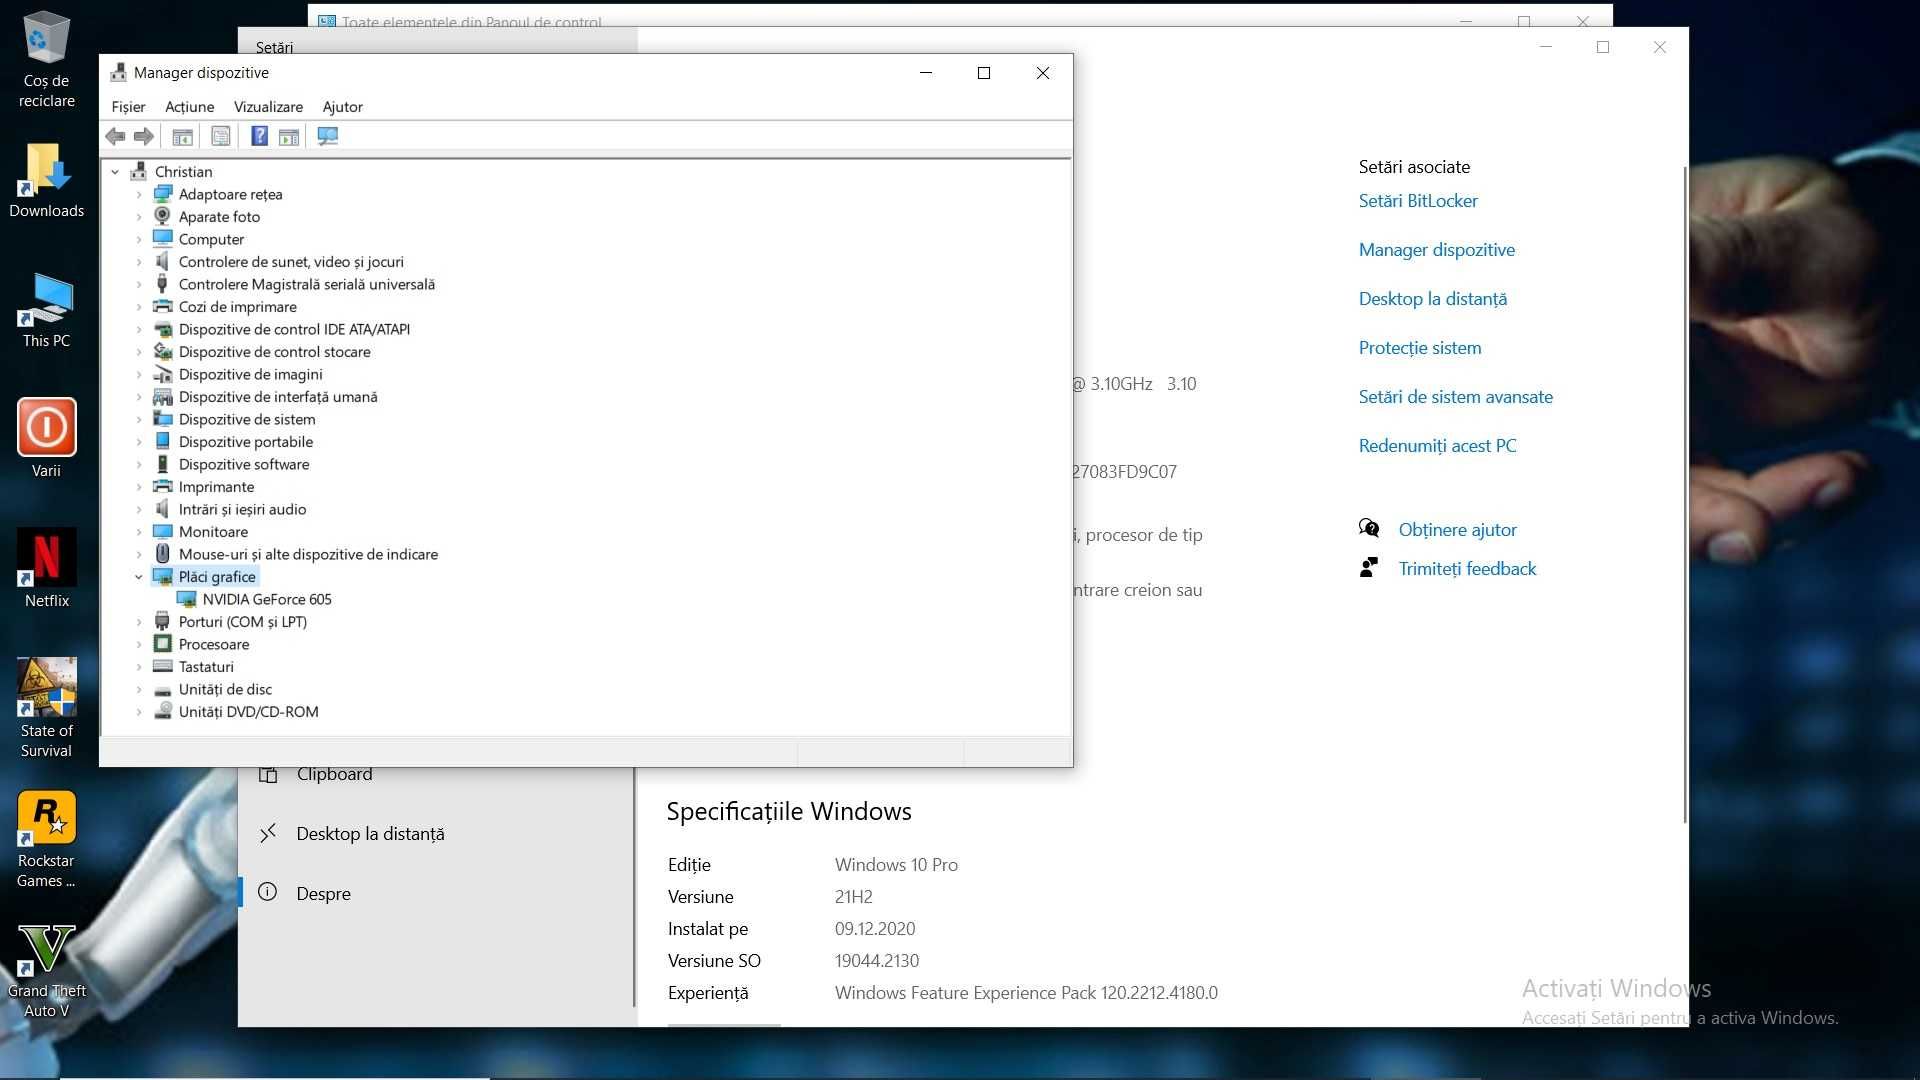Open the Vizualizare menu
This screenshot has width=1920, height=1080.
click(x=268, y=107)
